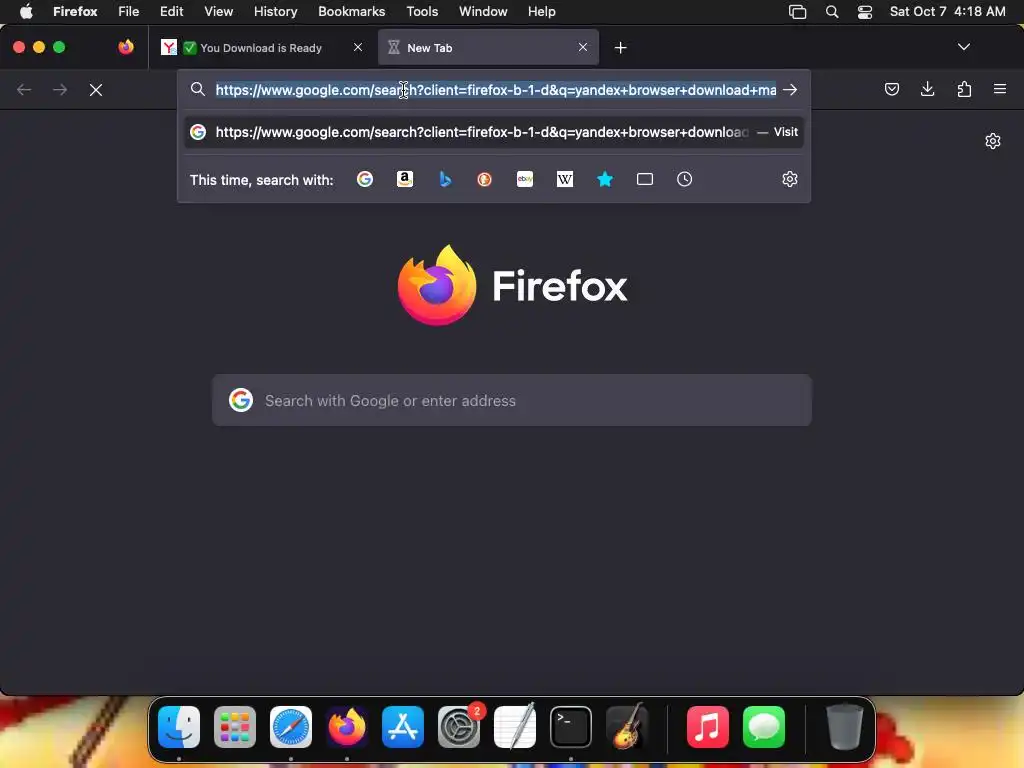Open the Edit menu
The width and height of the screenshot is (1024, 768).
coord(172,11)
